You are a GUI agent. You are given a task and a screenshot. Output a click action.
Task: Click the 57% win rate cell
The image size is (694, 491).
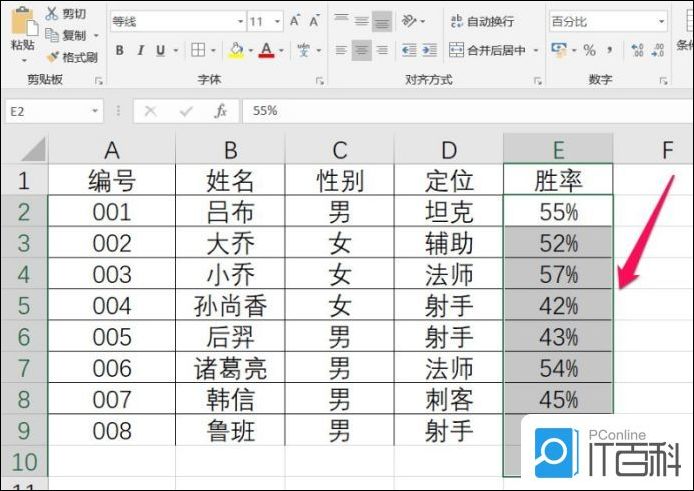pos(558,274)
